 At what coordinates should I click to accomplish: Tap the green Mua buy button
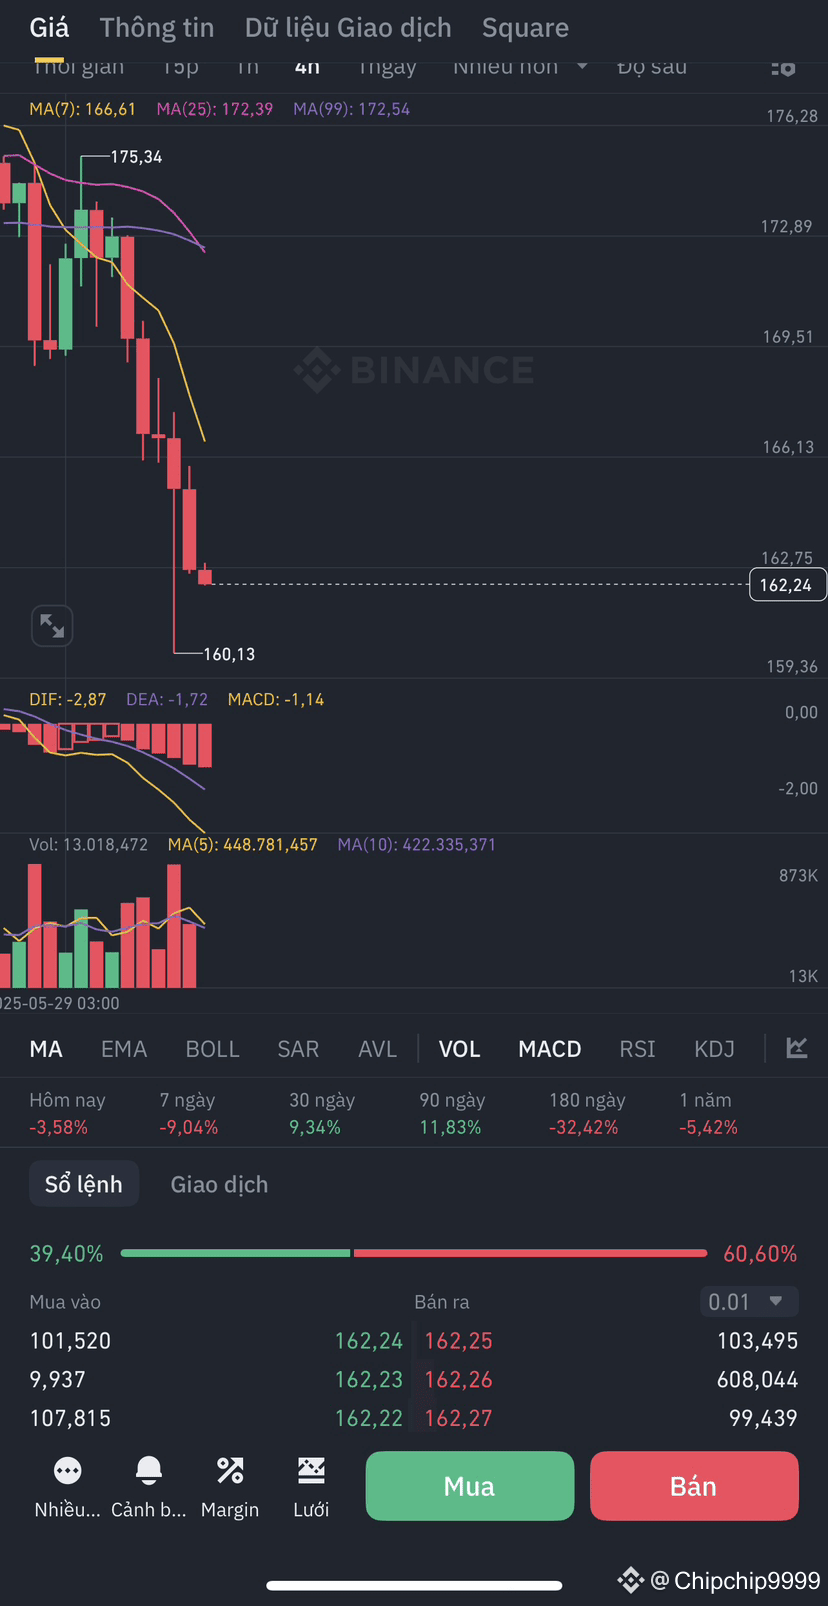coord(470,1486)
